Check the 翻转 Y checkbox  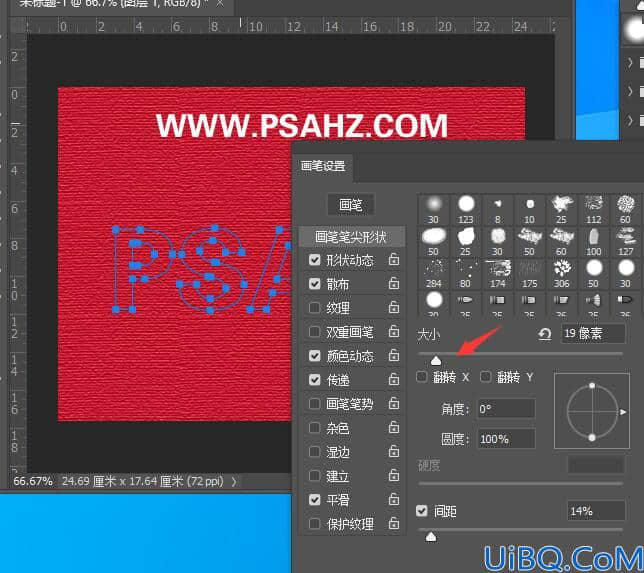point(486,377)
